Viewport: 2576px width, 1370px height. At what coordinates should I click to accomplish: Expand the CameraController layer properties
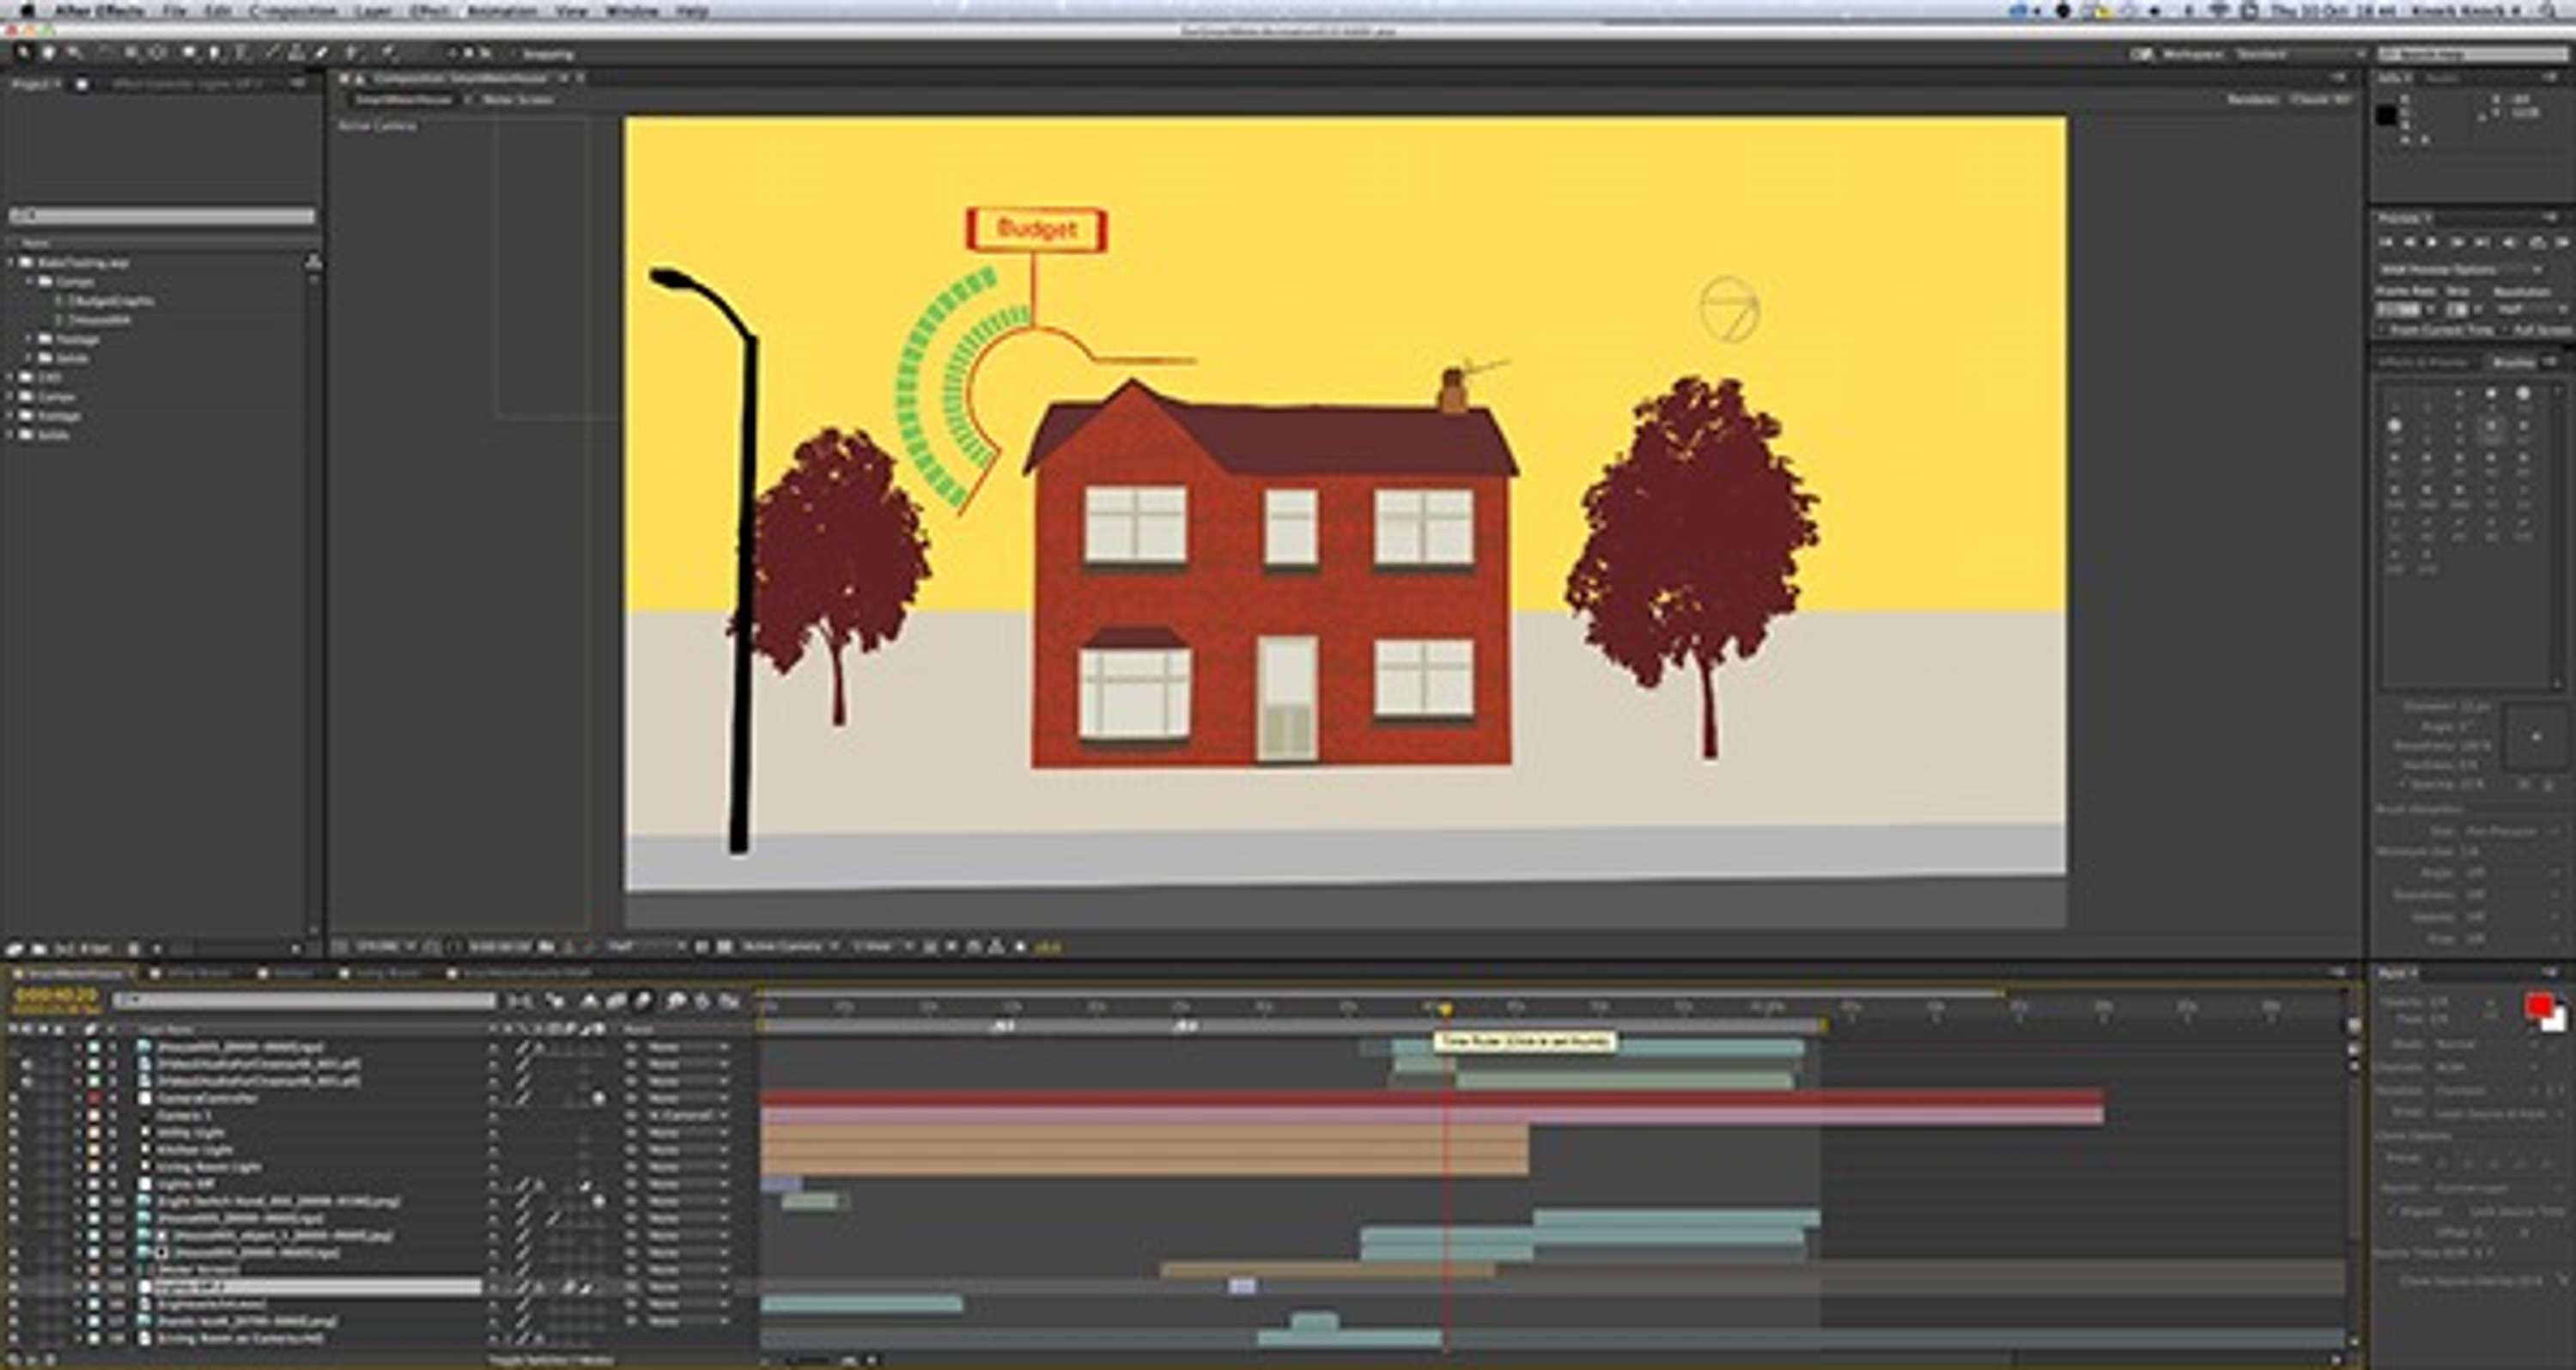(x=76, y=1098)
